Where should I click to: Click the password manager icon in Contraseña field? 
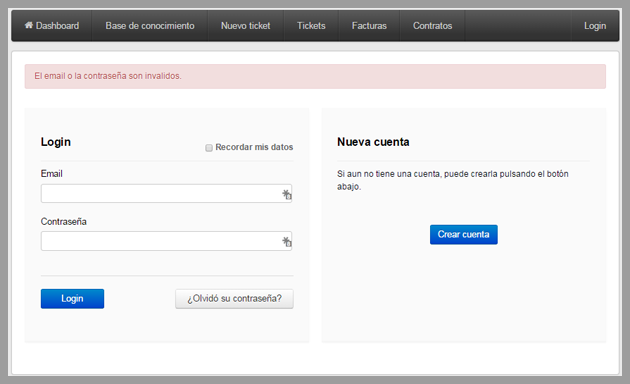[x=286, y=241]
